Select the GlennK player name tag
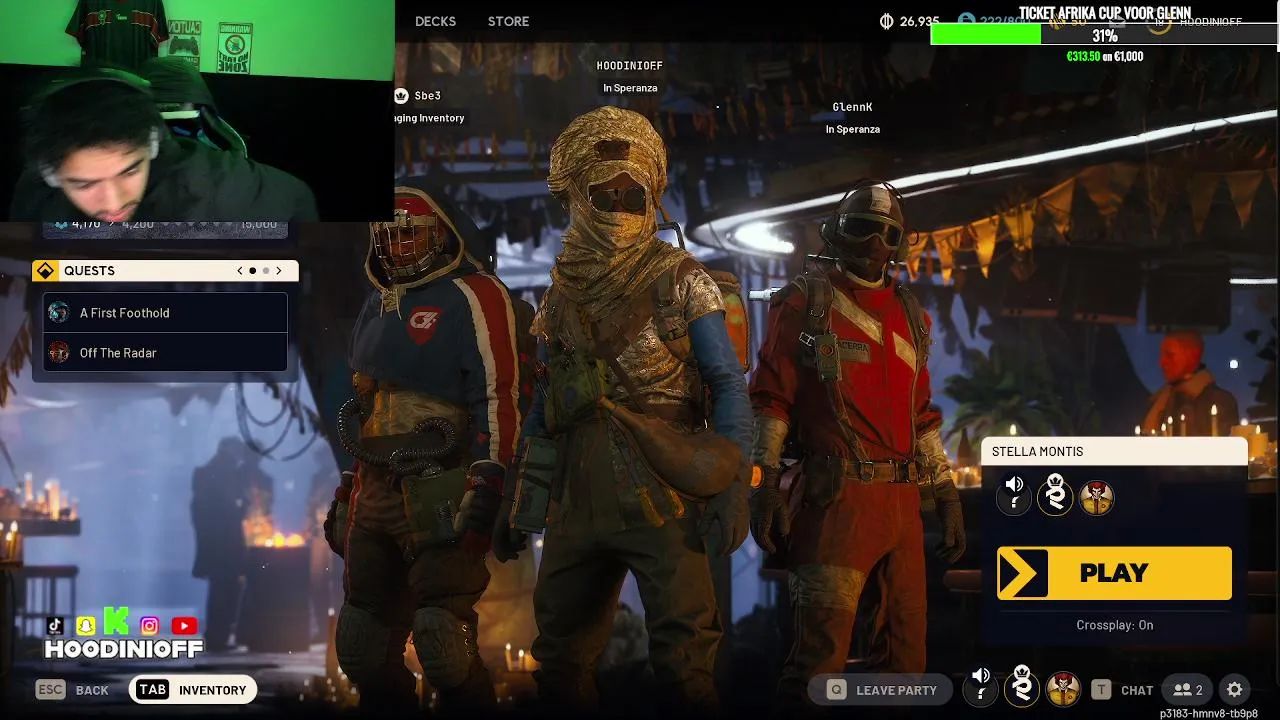 [852, 107]
